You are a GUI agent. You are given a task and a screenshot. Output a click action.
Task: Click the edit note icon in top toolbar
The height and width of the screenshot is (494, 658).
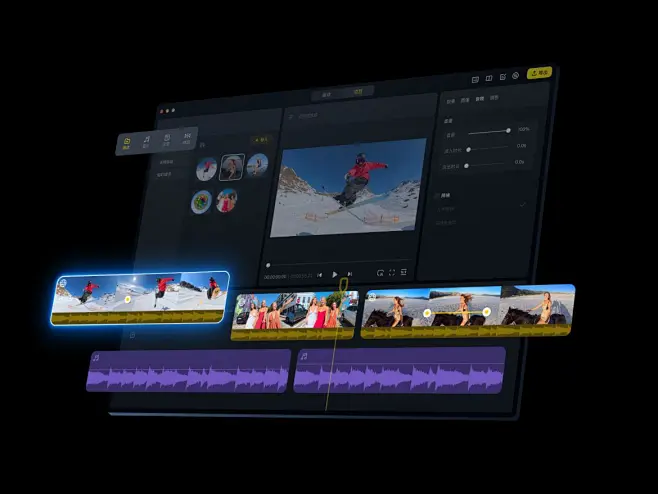click(x=502, y=77)
